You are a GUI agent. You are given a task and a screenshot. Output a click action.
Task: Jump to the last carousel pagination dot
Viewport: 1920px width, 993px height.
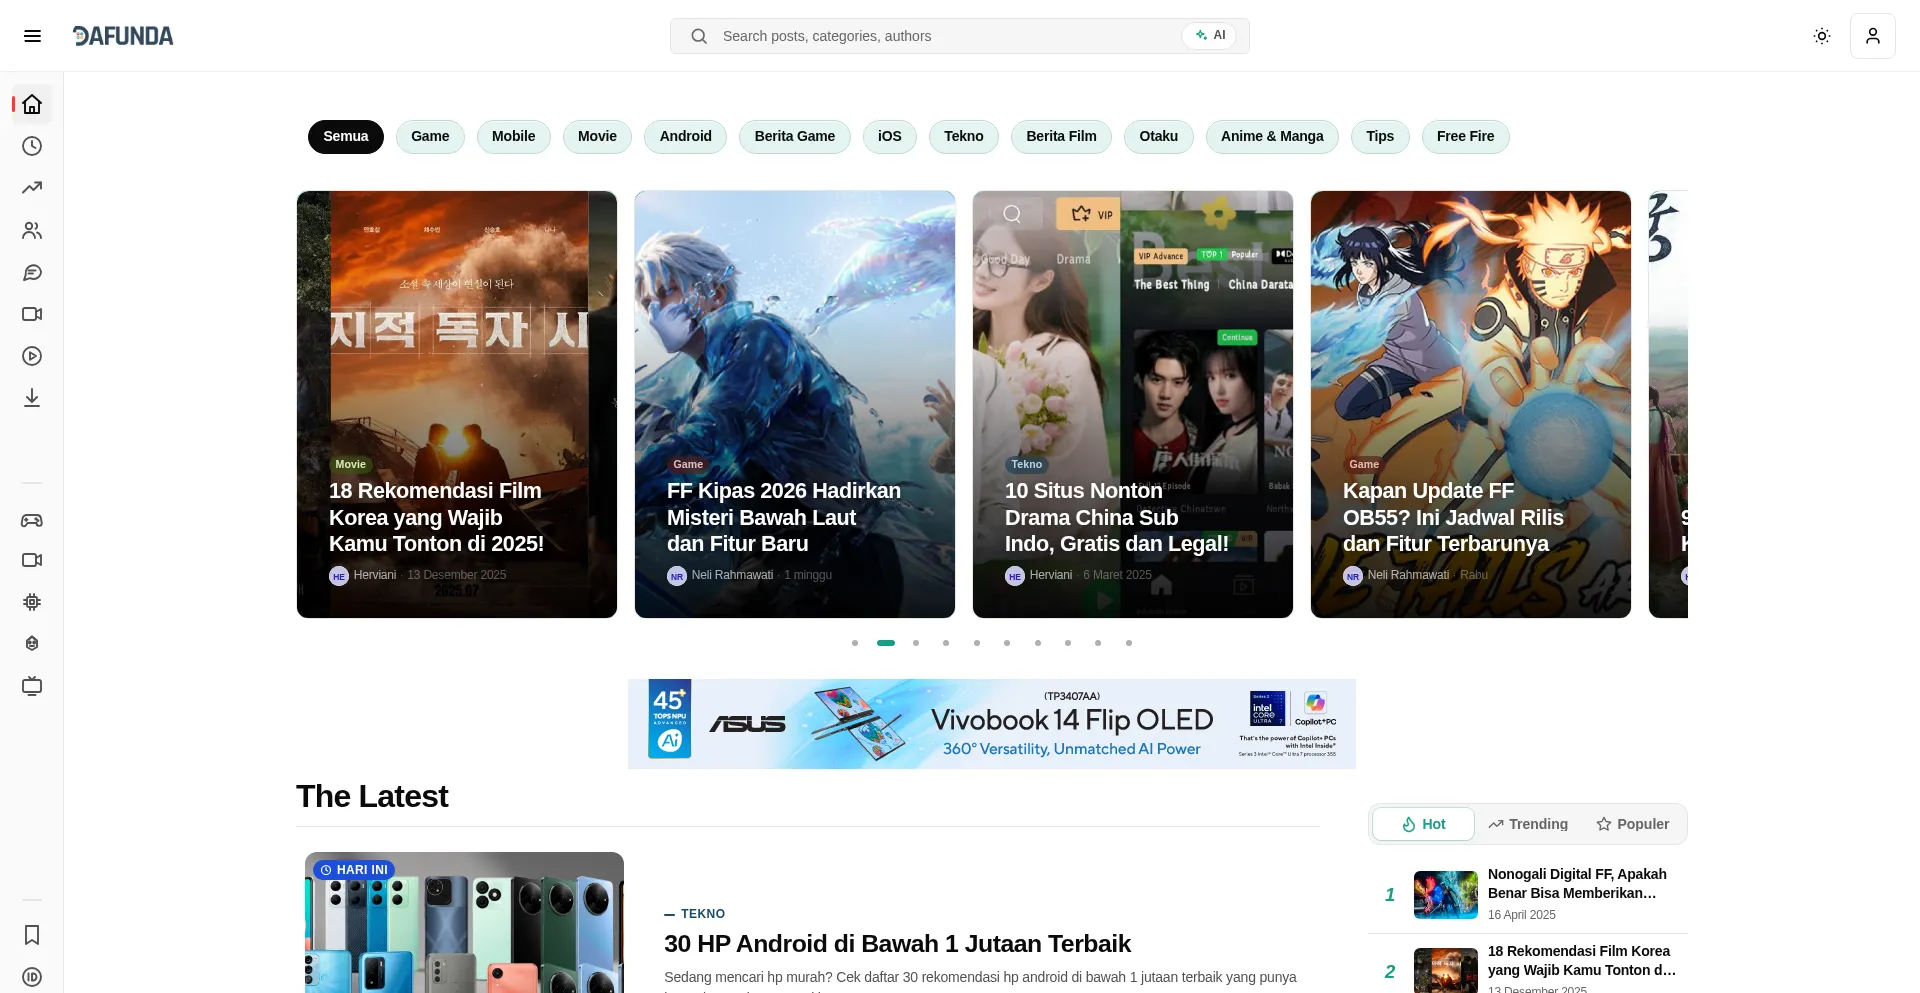tap(1129, 643)
